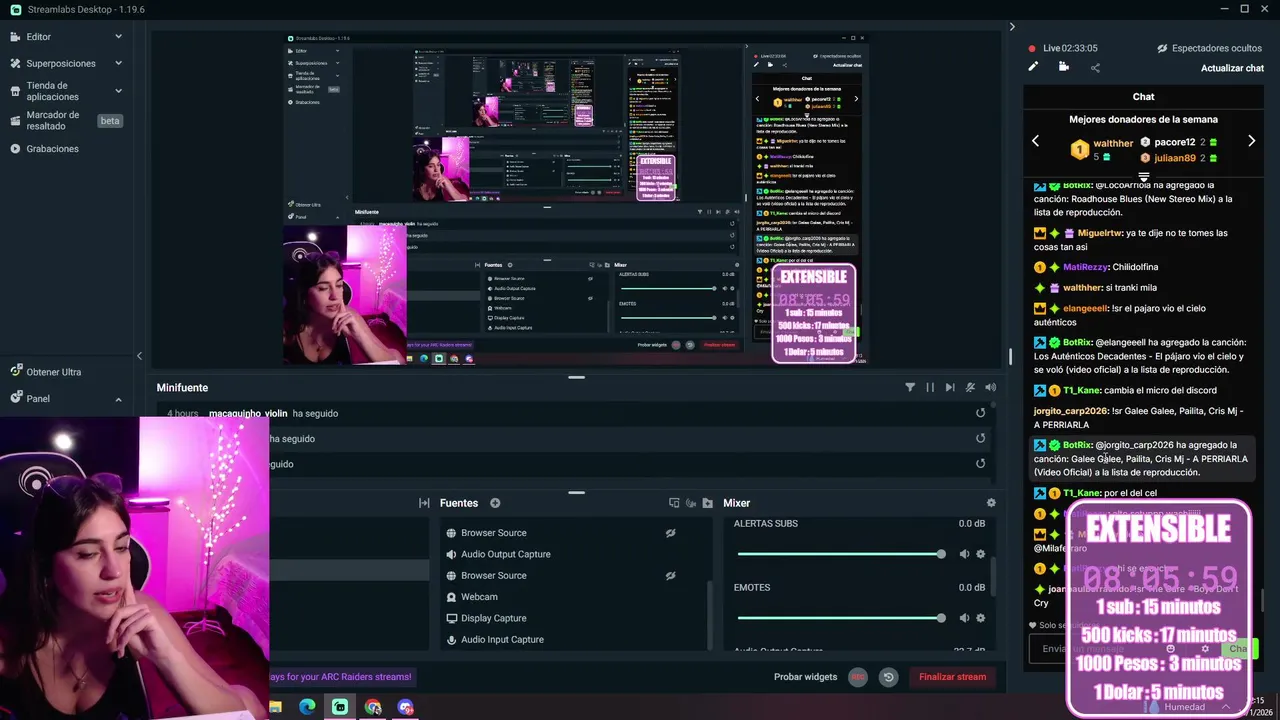
Task: Click the Probar widgets button
Action: (805, 677)
